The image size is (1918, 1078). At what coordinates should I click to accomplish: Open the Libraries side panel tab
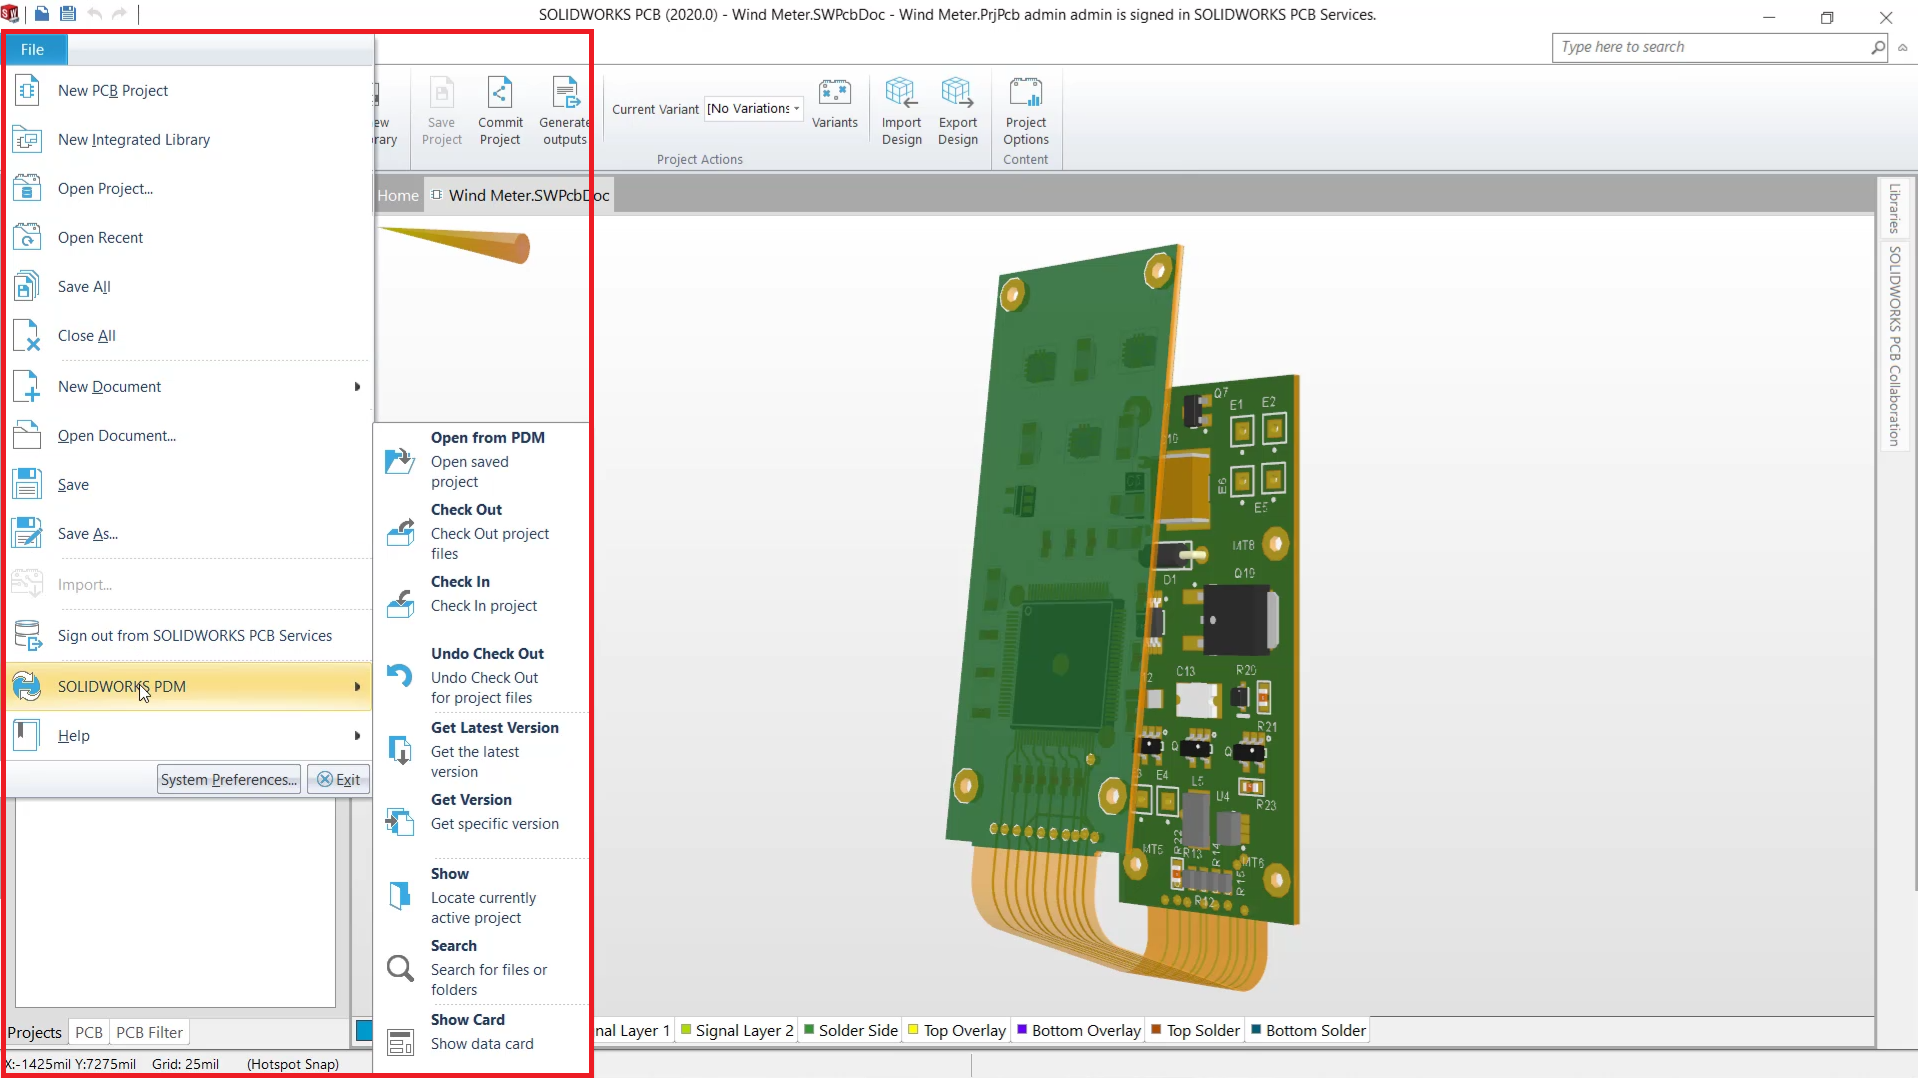tap(1893, 208)
